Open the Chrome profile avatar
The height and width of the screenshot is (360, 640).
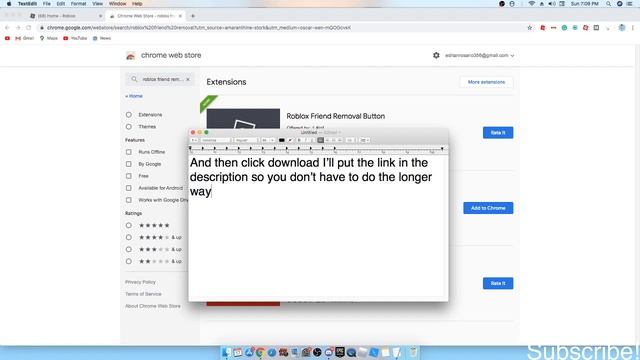pyautogui.click(x=622, y=28)
